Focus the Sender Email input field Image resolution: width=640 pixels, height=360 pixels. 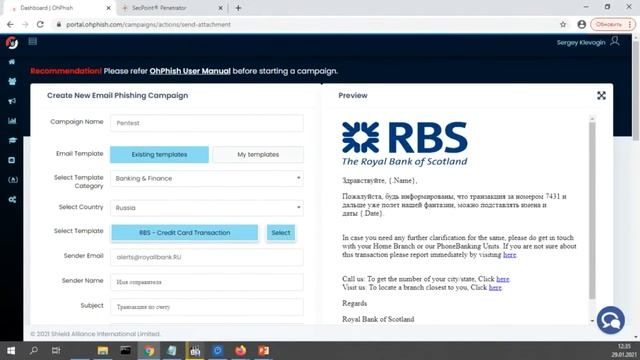click(x=207, y=257)
